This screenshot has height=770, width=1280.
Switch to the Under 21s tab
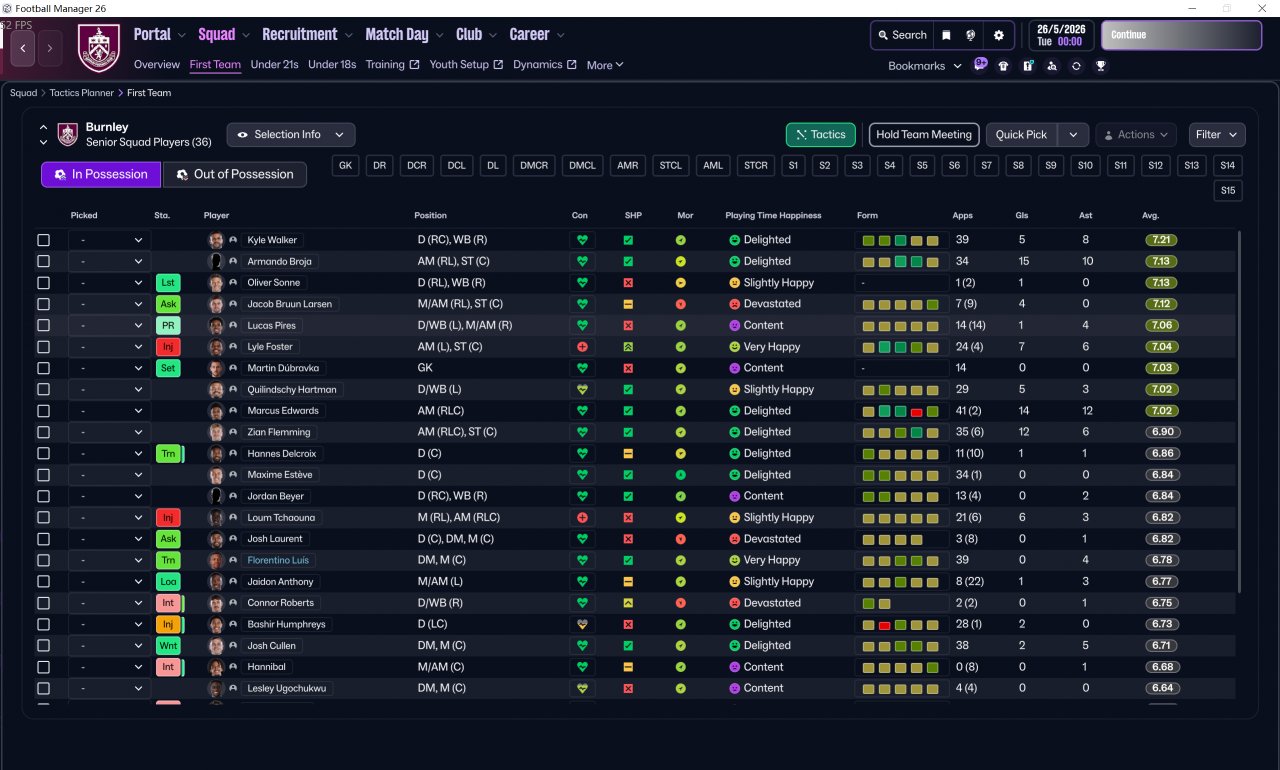(x=275, y=65)
